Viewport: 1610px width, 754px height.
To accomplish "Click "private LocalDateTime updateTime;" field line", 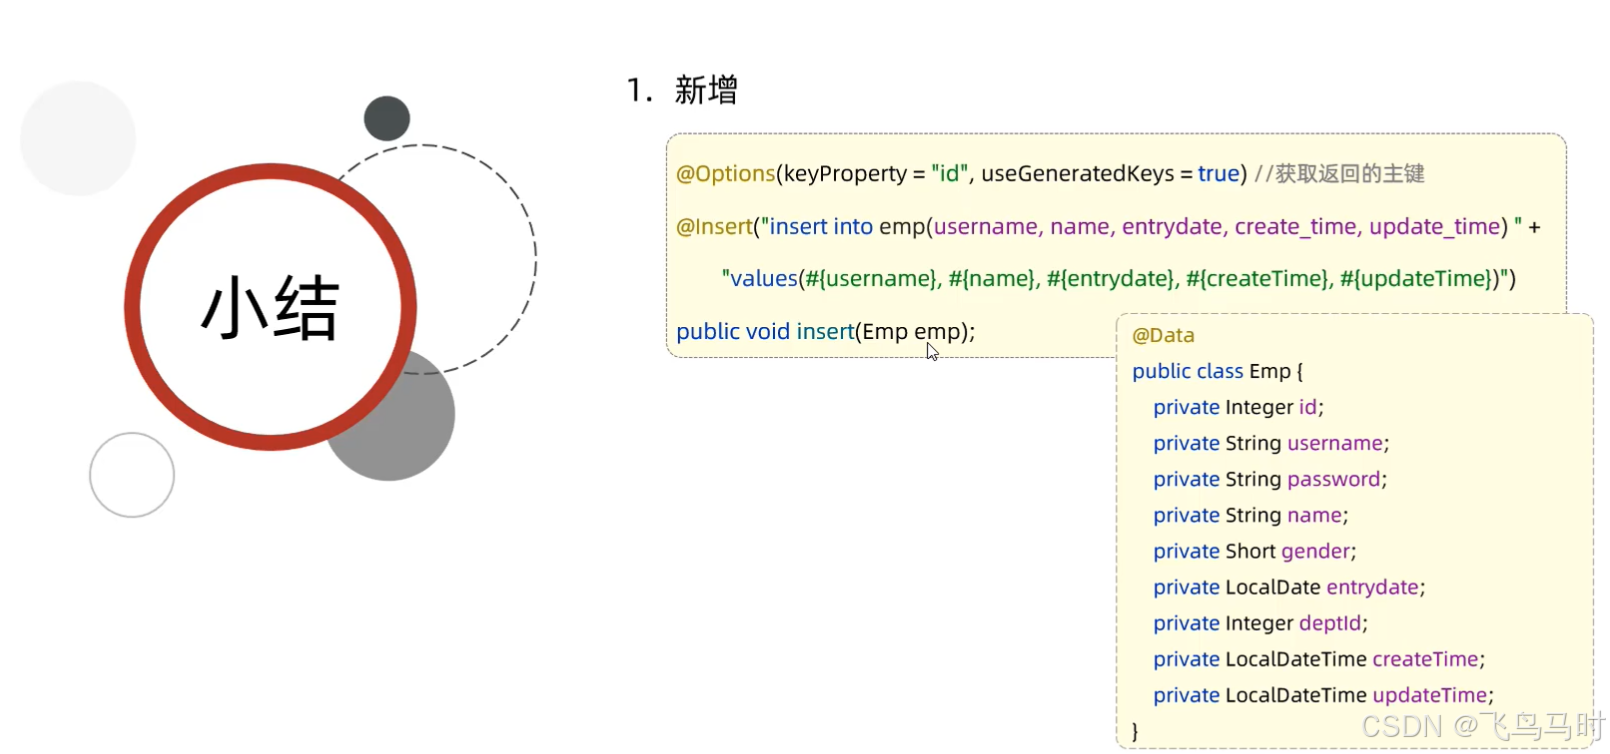I will 1323,695.
